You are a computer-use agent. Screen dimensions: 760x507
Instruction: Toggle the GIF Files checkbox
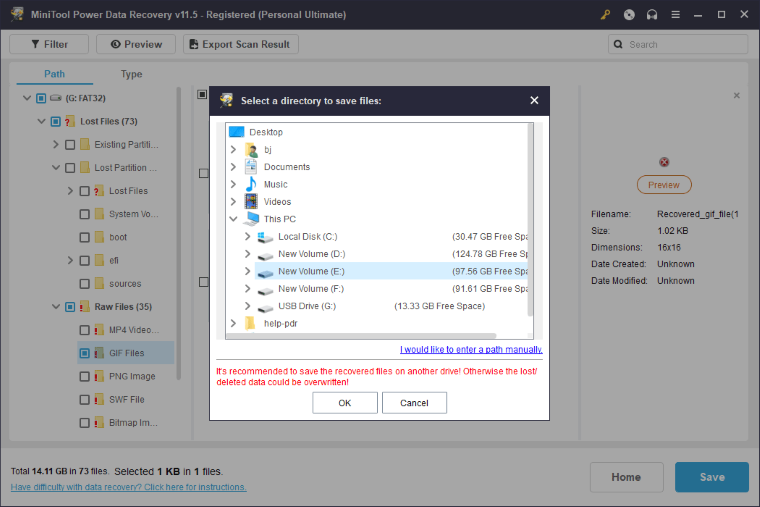click(x=85, y=353)
